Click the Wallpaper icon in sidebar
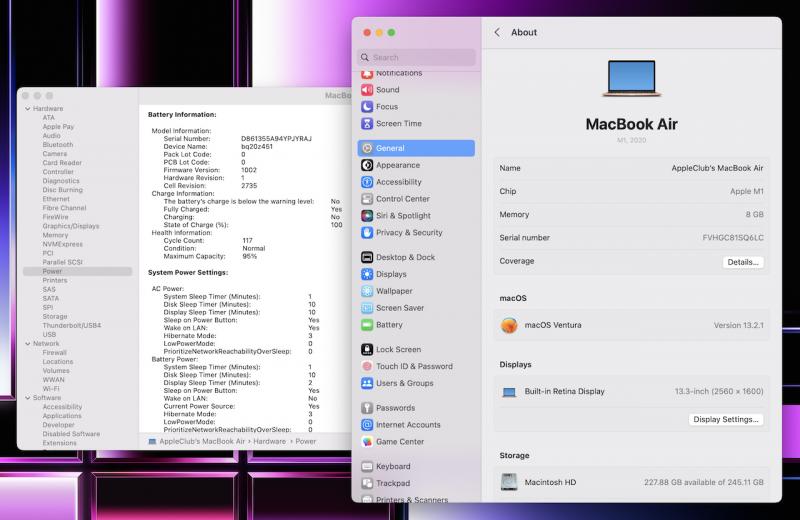Viewport: 800px width, 520px height. point(367,291)
